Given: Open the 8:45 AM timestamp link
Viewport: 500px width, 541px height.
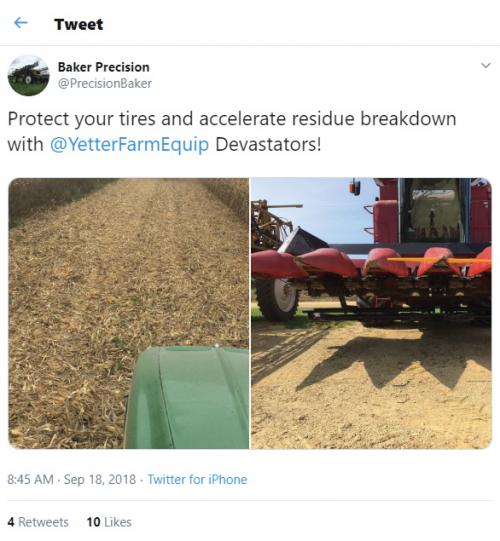Looking at the screenshot, I should click(x=30, y=479).
